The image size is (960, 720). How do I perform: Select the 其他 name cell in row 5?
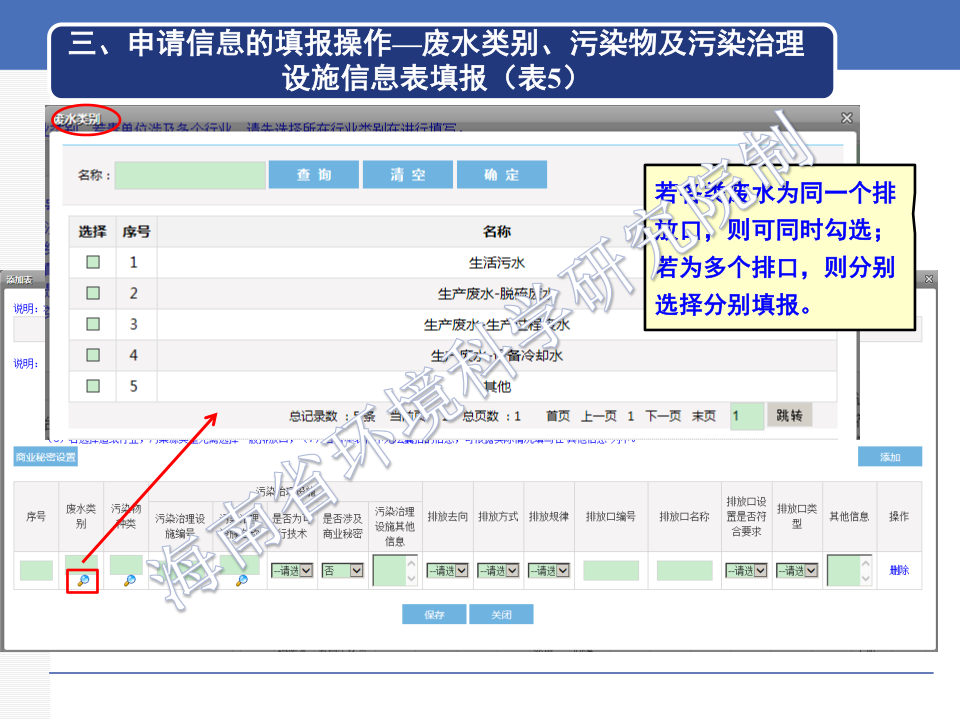[x=497, y=386]
